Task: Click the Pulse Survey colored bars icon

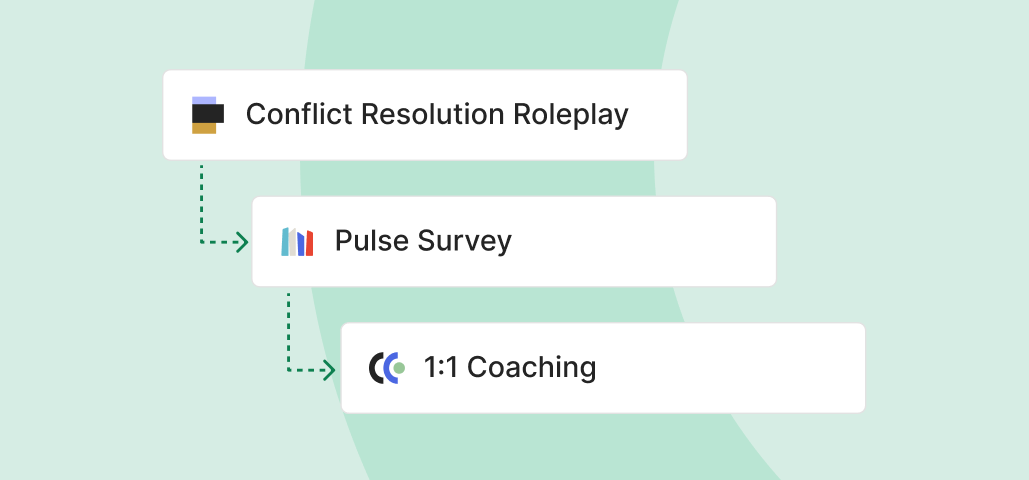Action: coord(297,242)
